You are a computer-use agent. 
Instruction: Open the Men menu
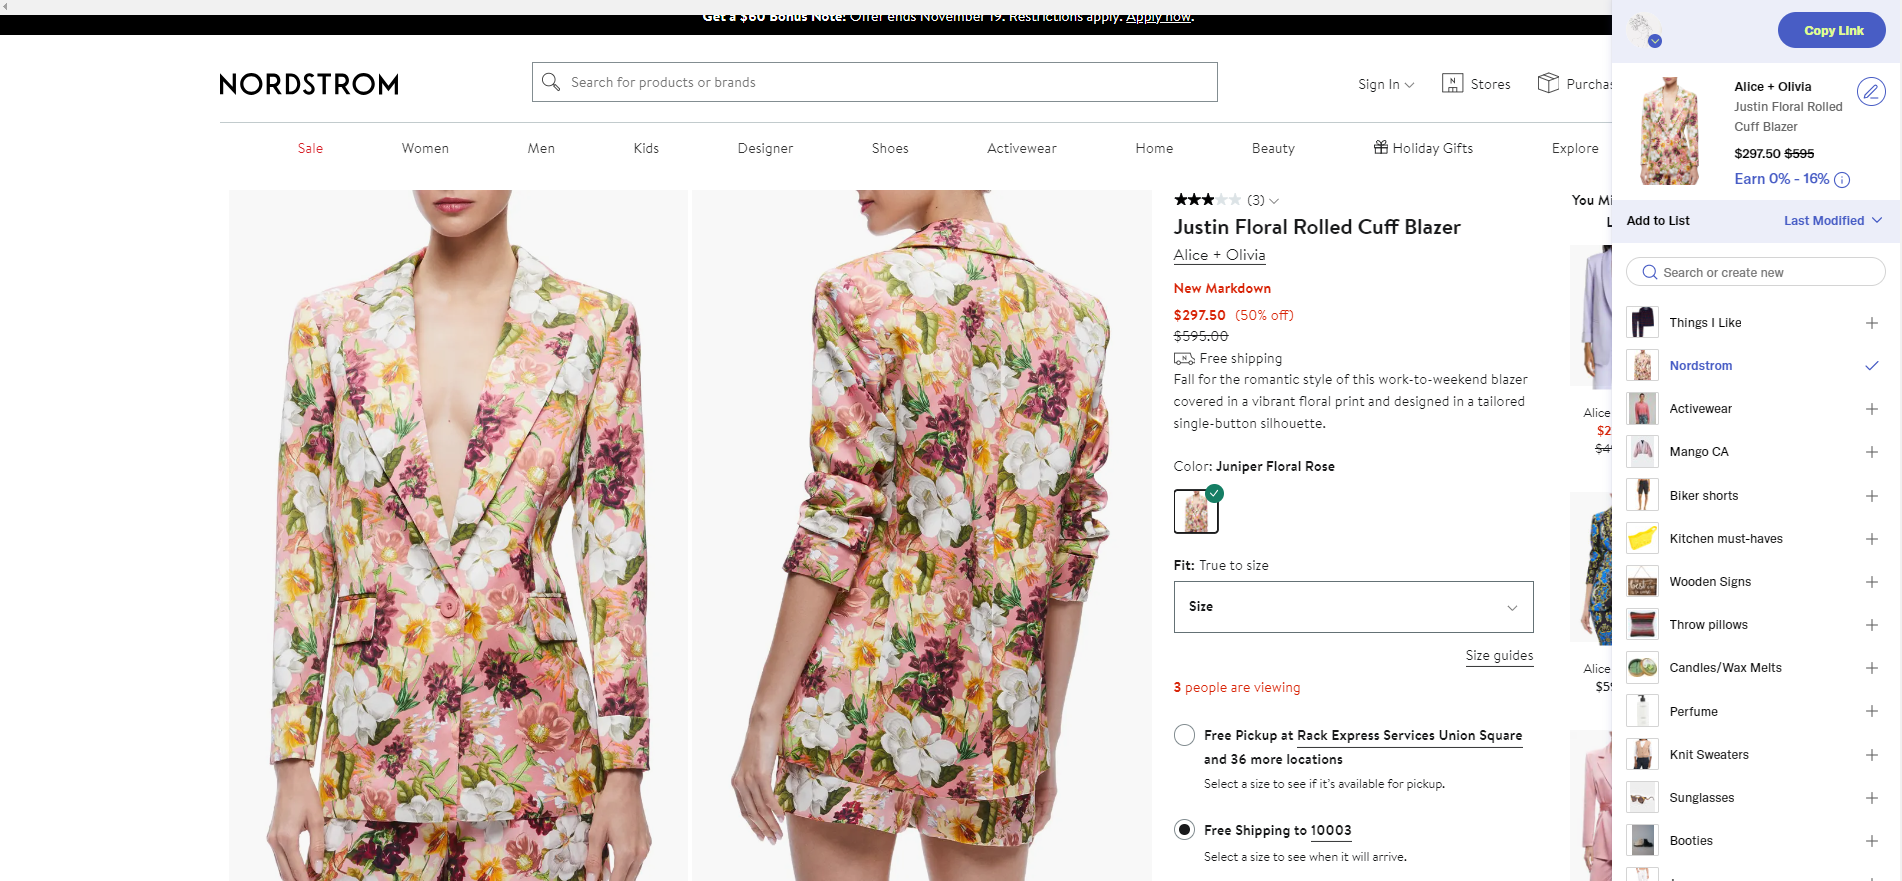[x=541, y=148]
